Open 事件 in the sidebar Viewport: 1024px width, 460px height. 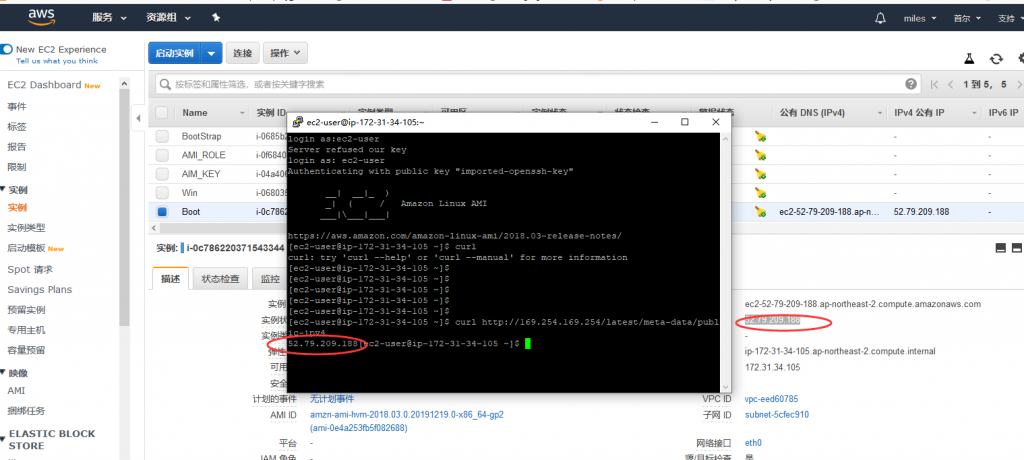click(x=17, y=107)
